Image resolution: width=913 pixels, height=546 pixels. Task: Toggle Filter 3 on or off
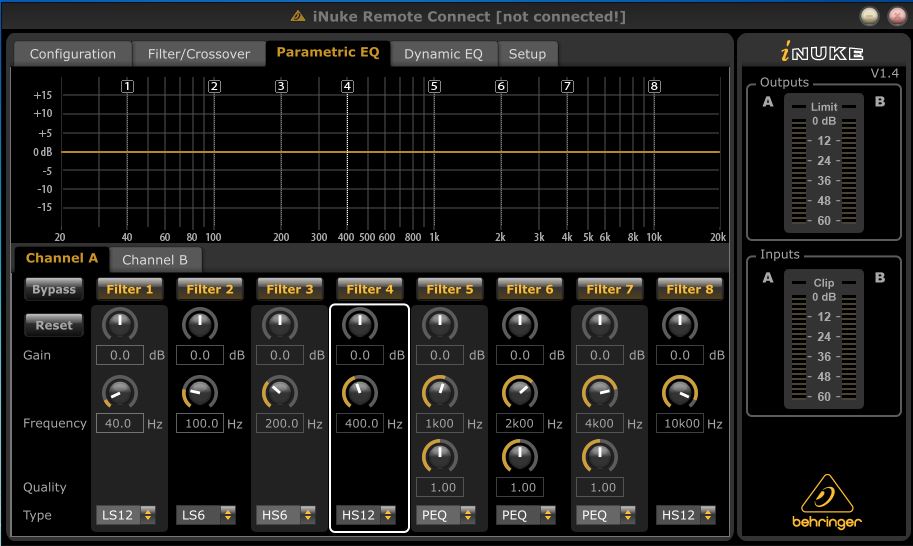(290, 289)
